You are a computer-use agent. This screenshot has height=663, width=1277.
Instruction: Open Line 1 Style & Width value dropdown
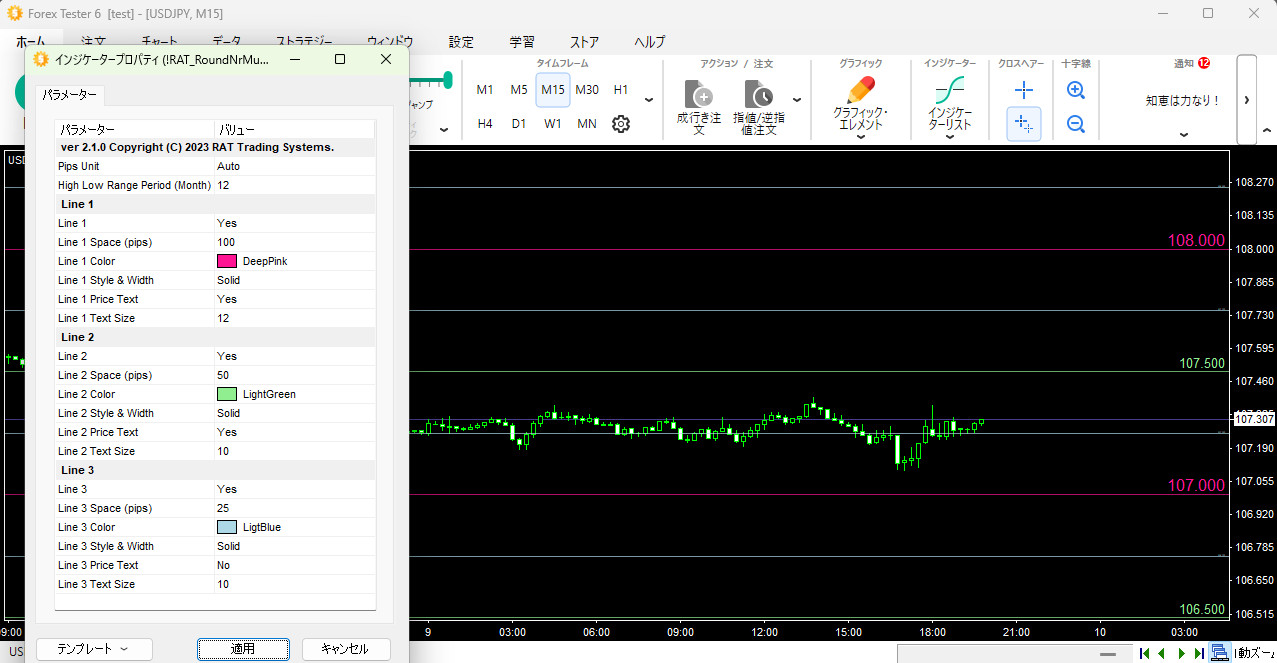[294, 280]
